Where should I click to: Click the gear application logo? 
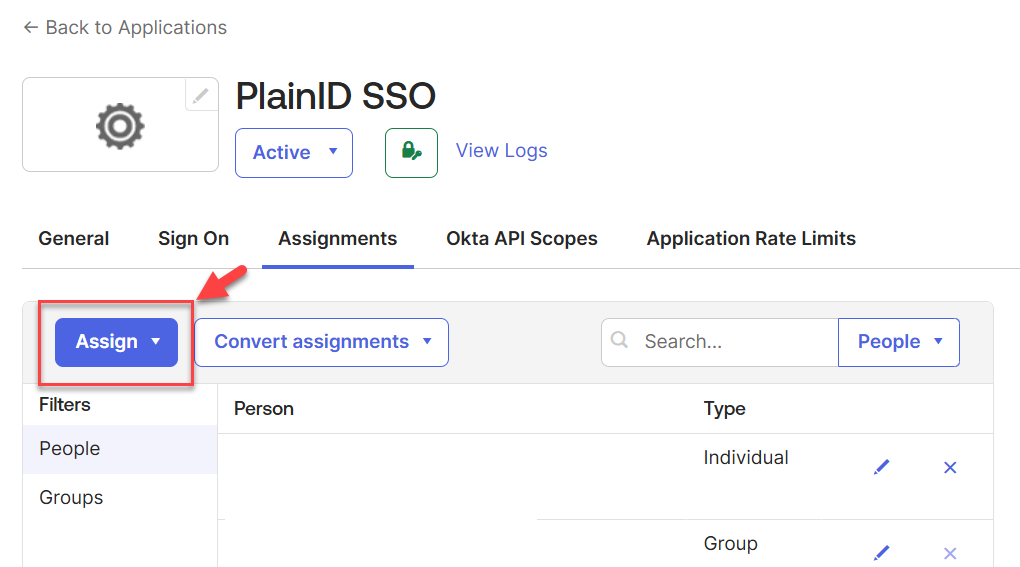pos(120,125)
